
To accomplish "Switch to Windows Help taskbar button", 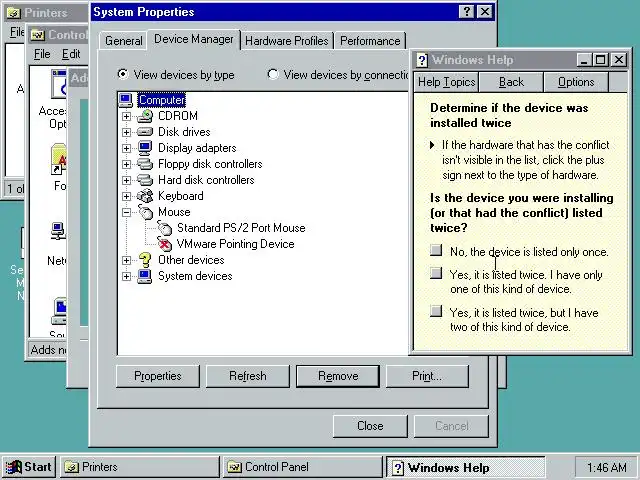I will [x=465, y=467].
